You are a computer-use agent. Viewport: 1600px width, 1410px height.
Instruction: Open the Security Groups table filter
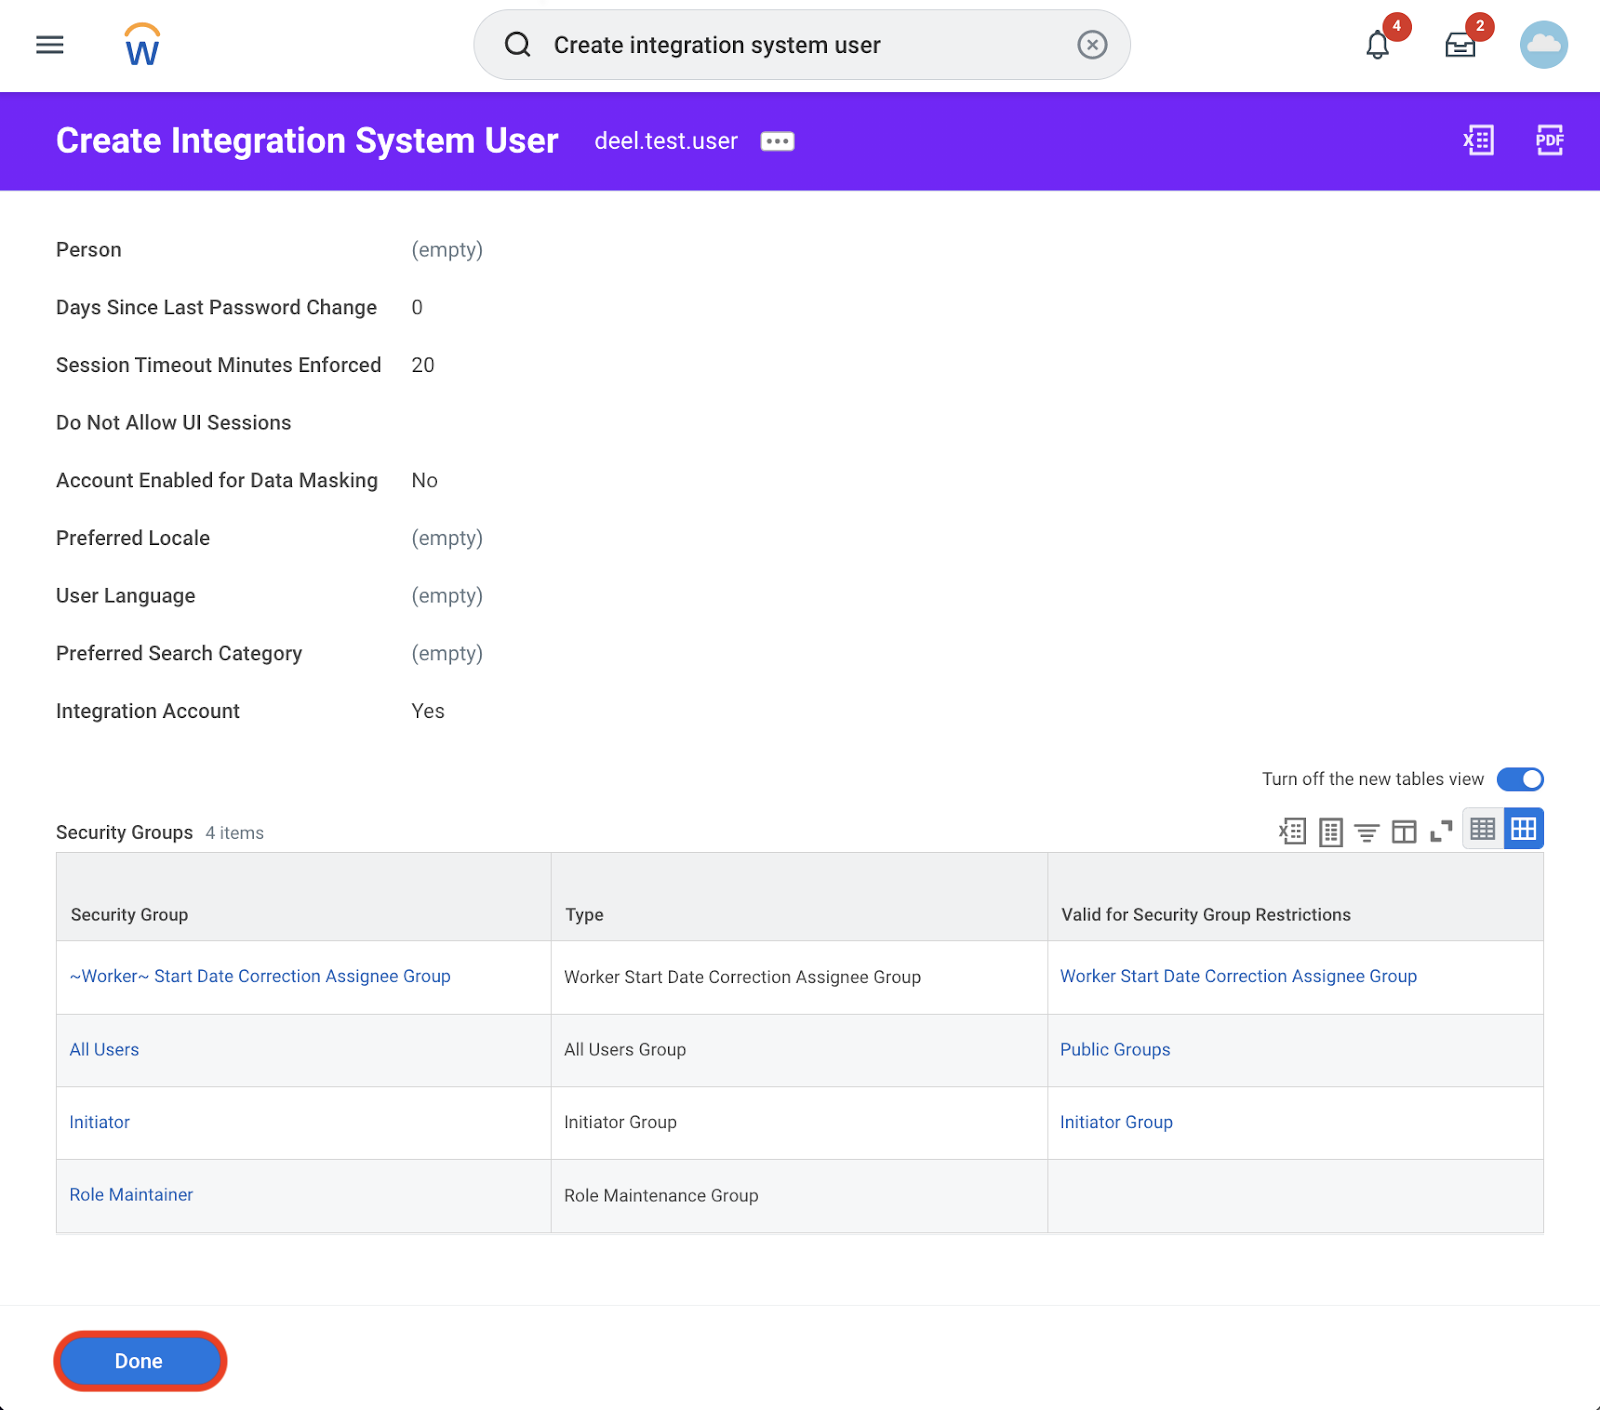(x=1367, y=832)
